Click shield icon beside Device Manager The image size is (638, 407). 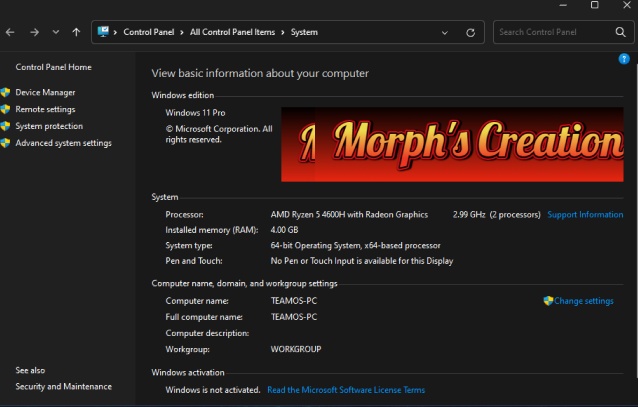[x=5, y=92]
